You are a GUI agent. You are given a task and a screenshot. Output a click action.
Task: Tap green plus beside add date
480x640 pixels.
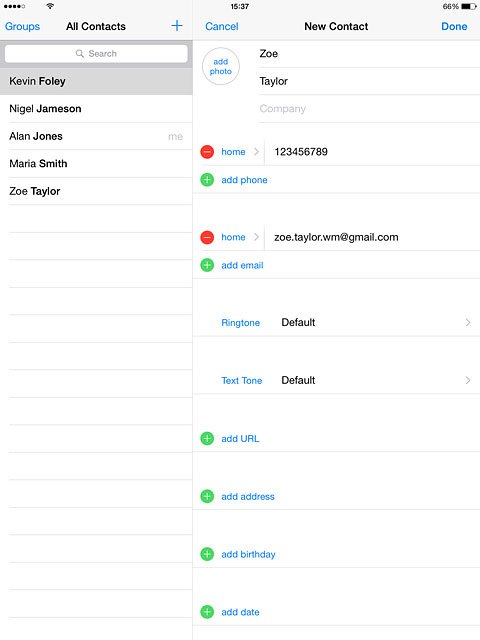(x=207, y=612)
